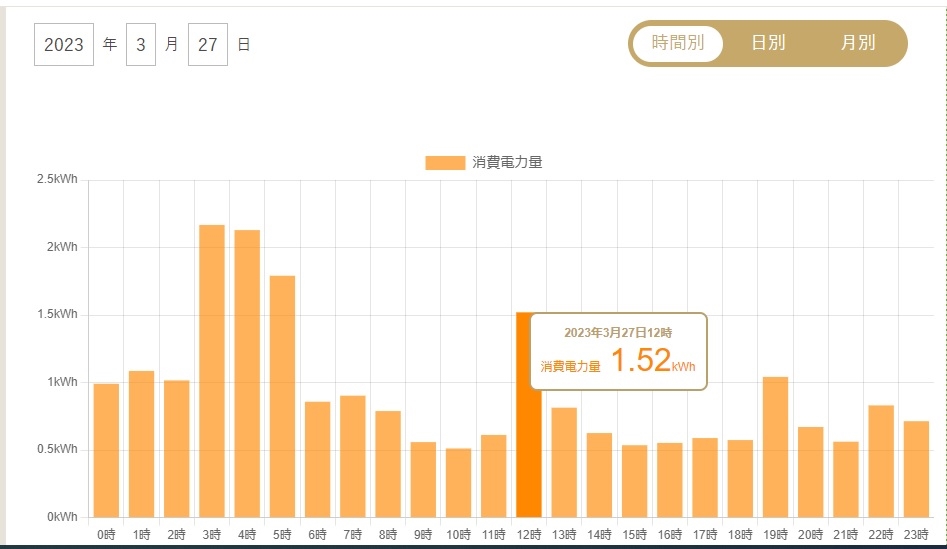Switch to the 日別 daily view
The height and width of the screenshot is (549, 947).
768,43
